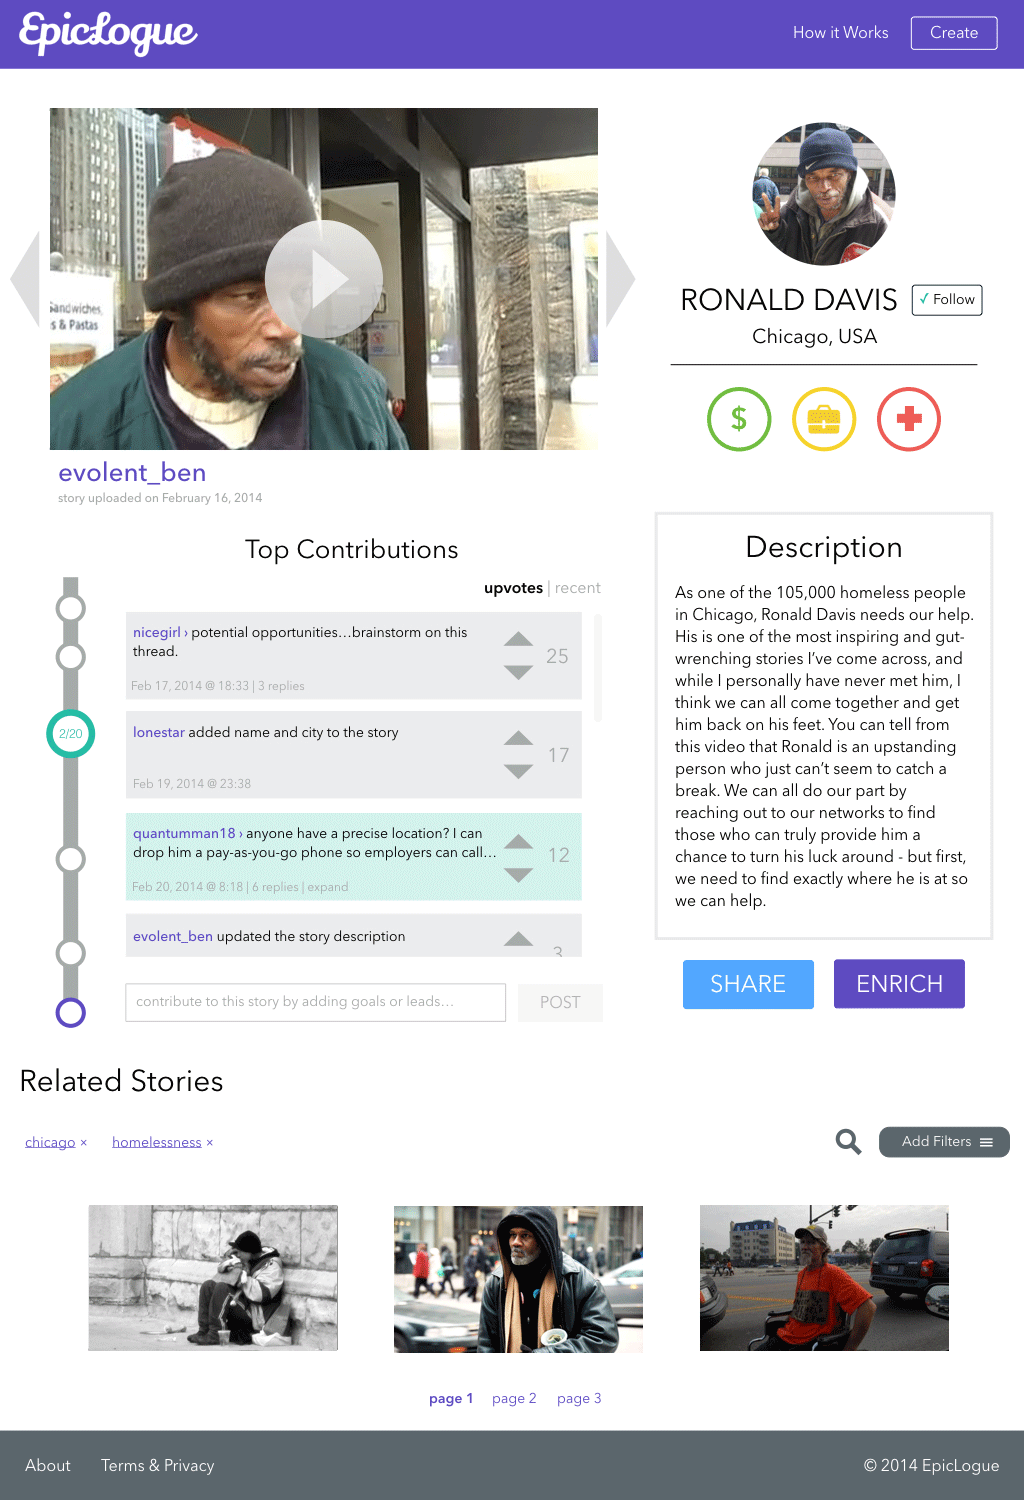The width and height of the screenshot is (1024, 1500).
Task: Go to the previous story media arrow
Action: 25,279
